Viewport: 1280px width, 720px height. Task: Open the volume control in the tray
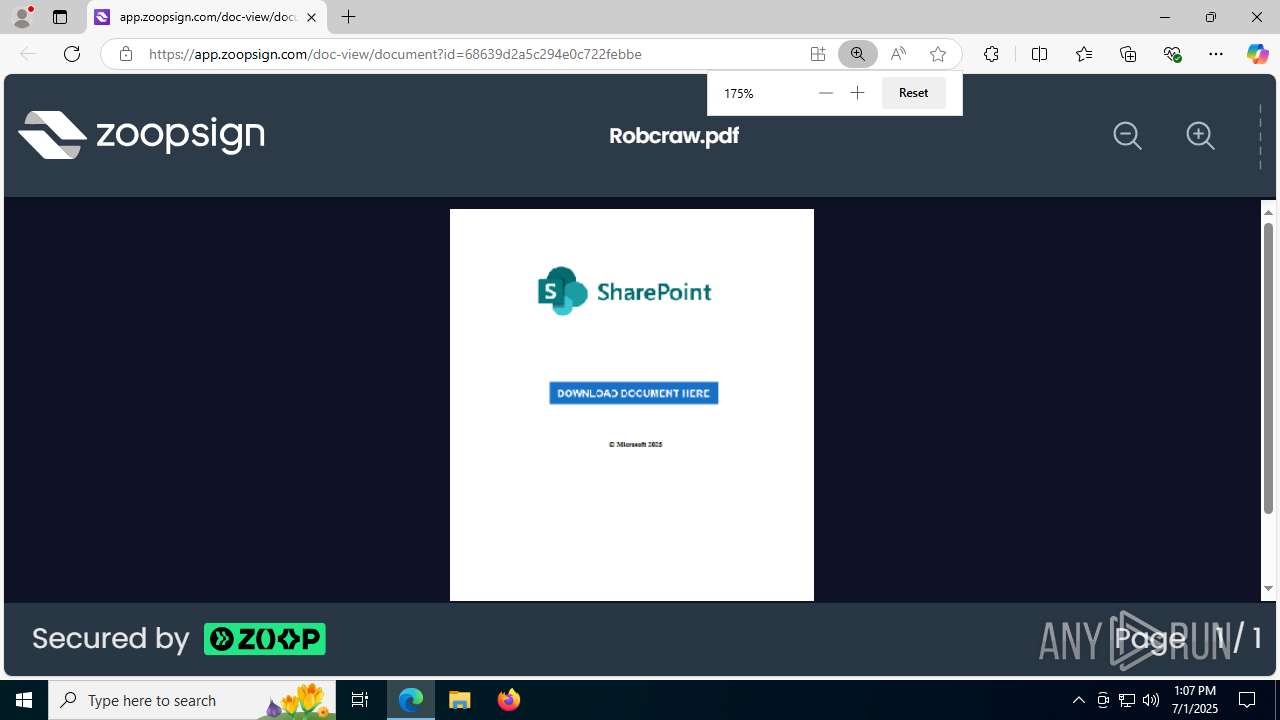pyautogui.click(x=1151, y=700)
